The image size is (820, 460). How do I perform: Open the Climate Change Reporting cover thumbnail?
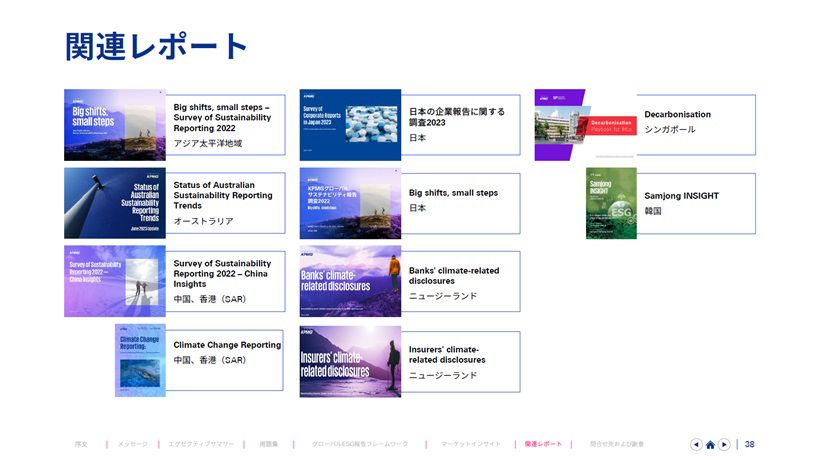tap(140, 360)
